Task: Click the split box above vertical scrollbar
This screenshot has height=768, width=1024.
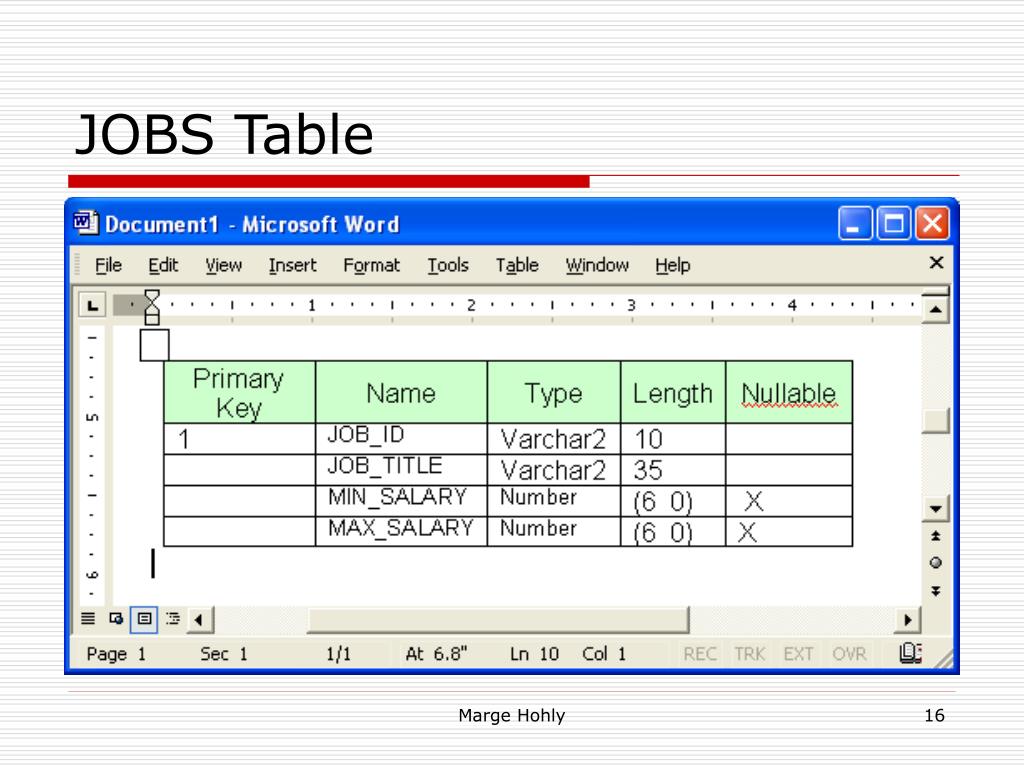Action: click(x=935, y=291)
